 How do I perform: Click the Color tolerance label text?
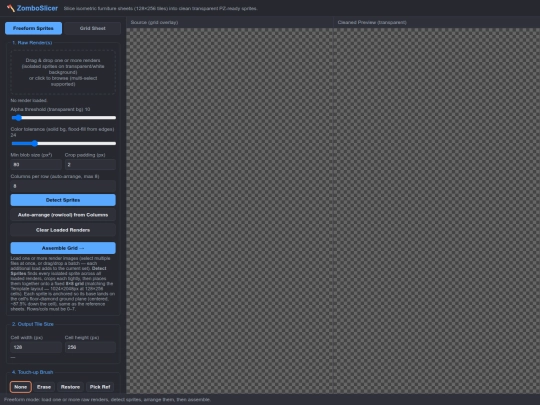pos(62,132)
